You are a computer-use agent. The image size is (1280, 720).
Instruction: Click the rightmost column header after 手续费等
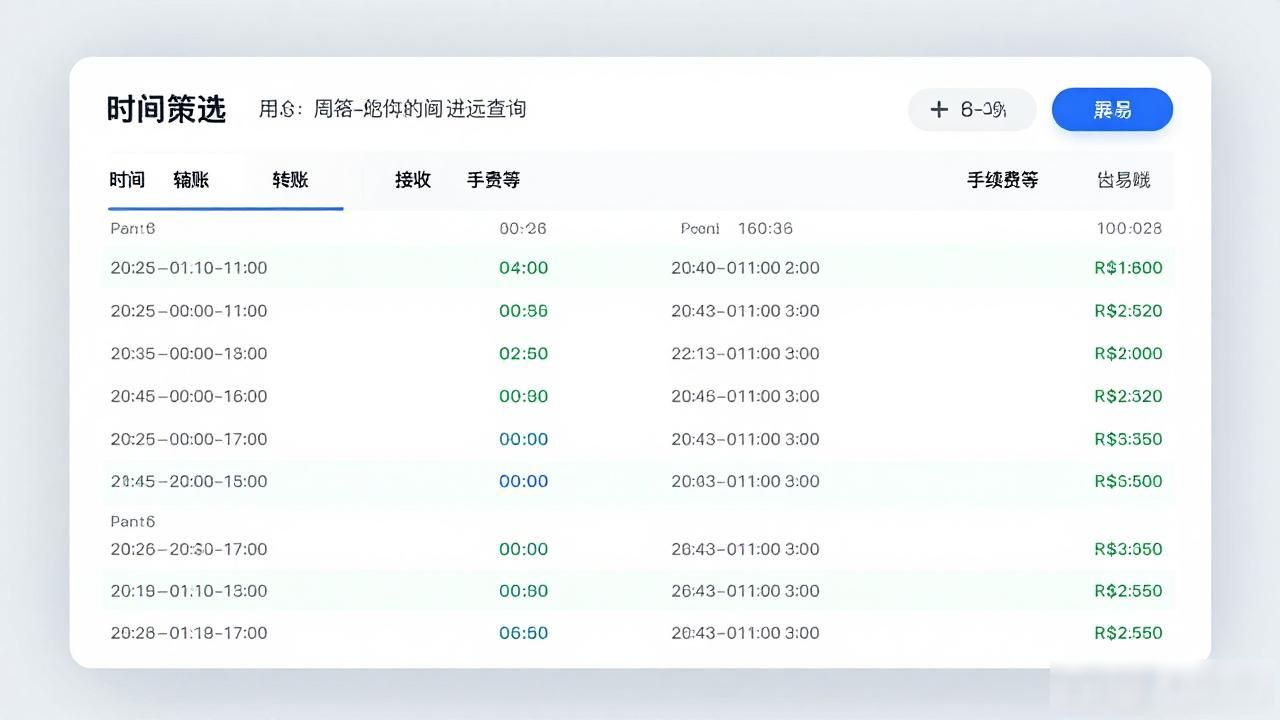pyautogui.click(x=1124, y=180)
